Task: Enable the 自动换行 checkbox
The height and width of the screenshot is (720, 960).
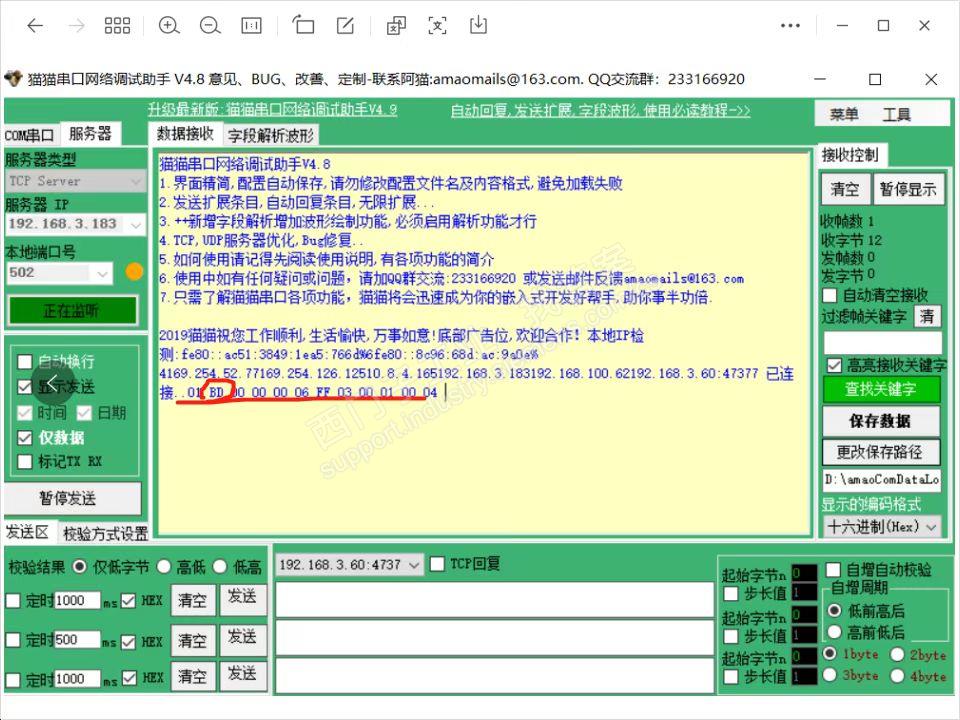Action: 24,362
